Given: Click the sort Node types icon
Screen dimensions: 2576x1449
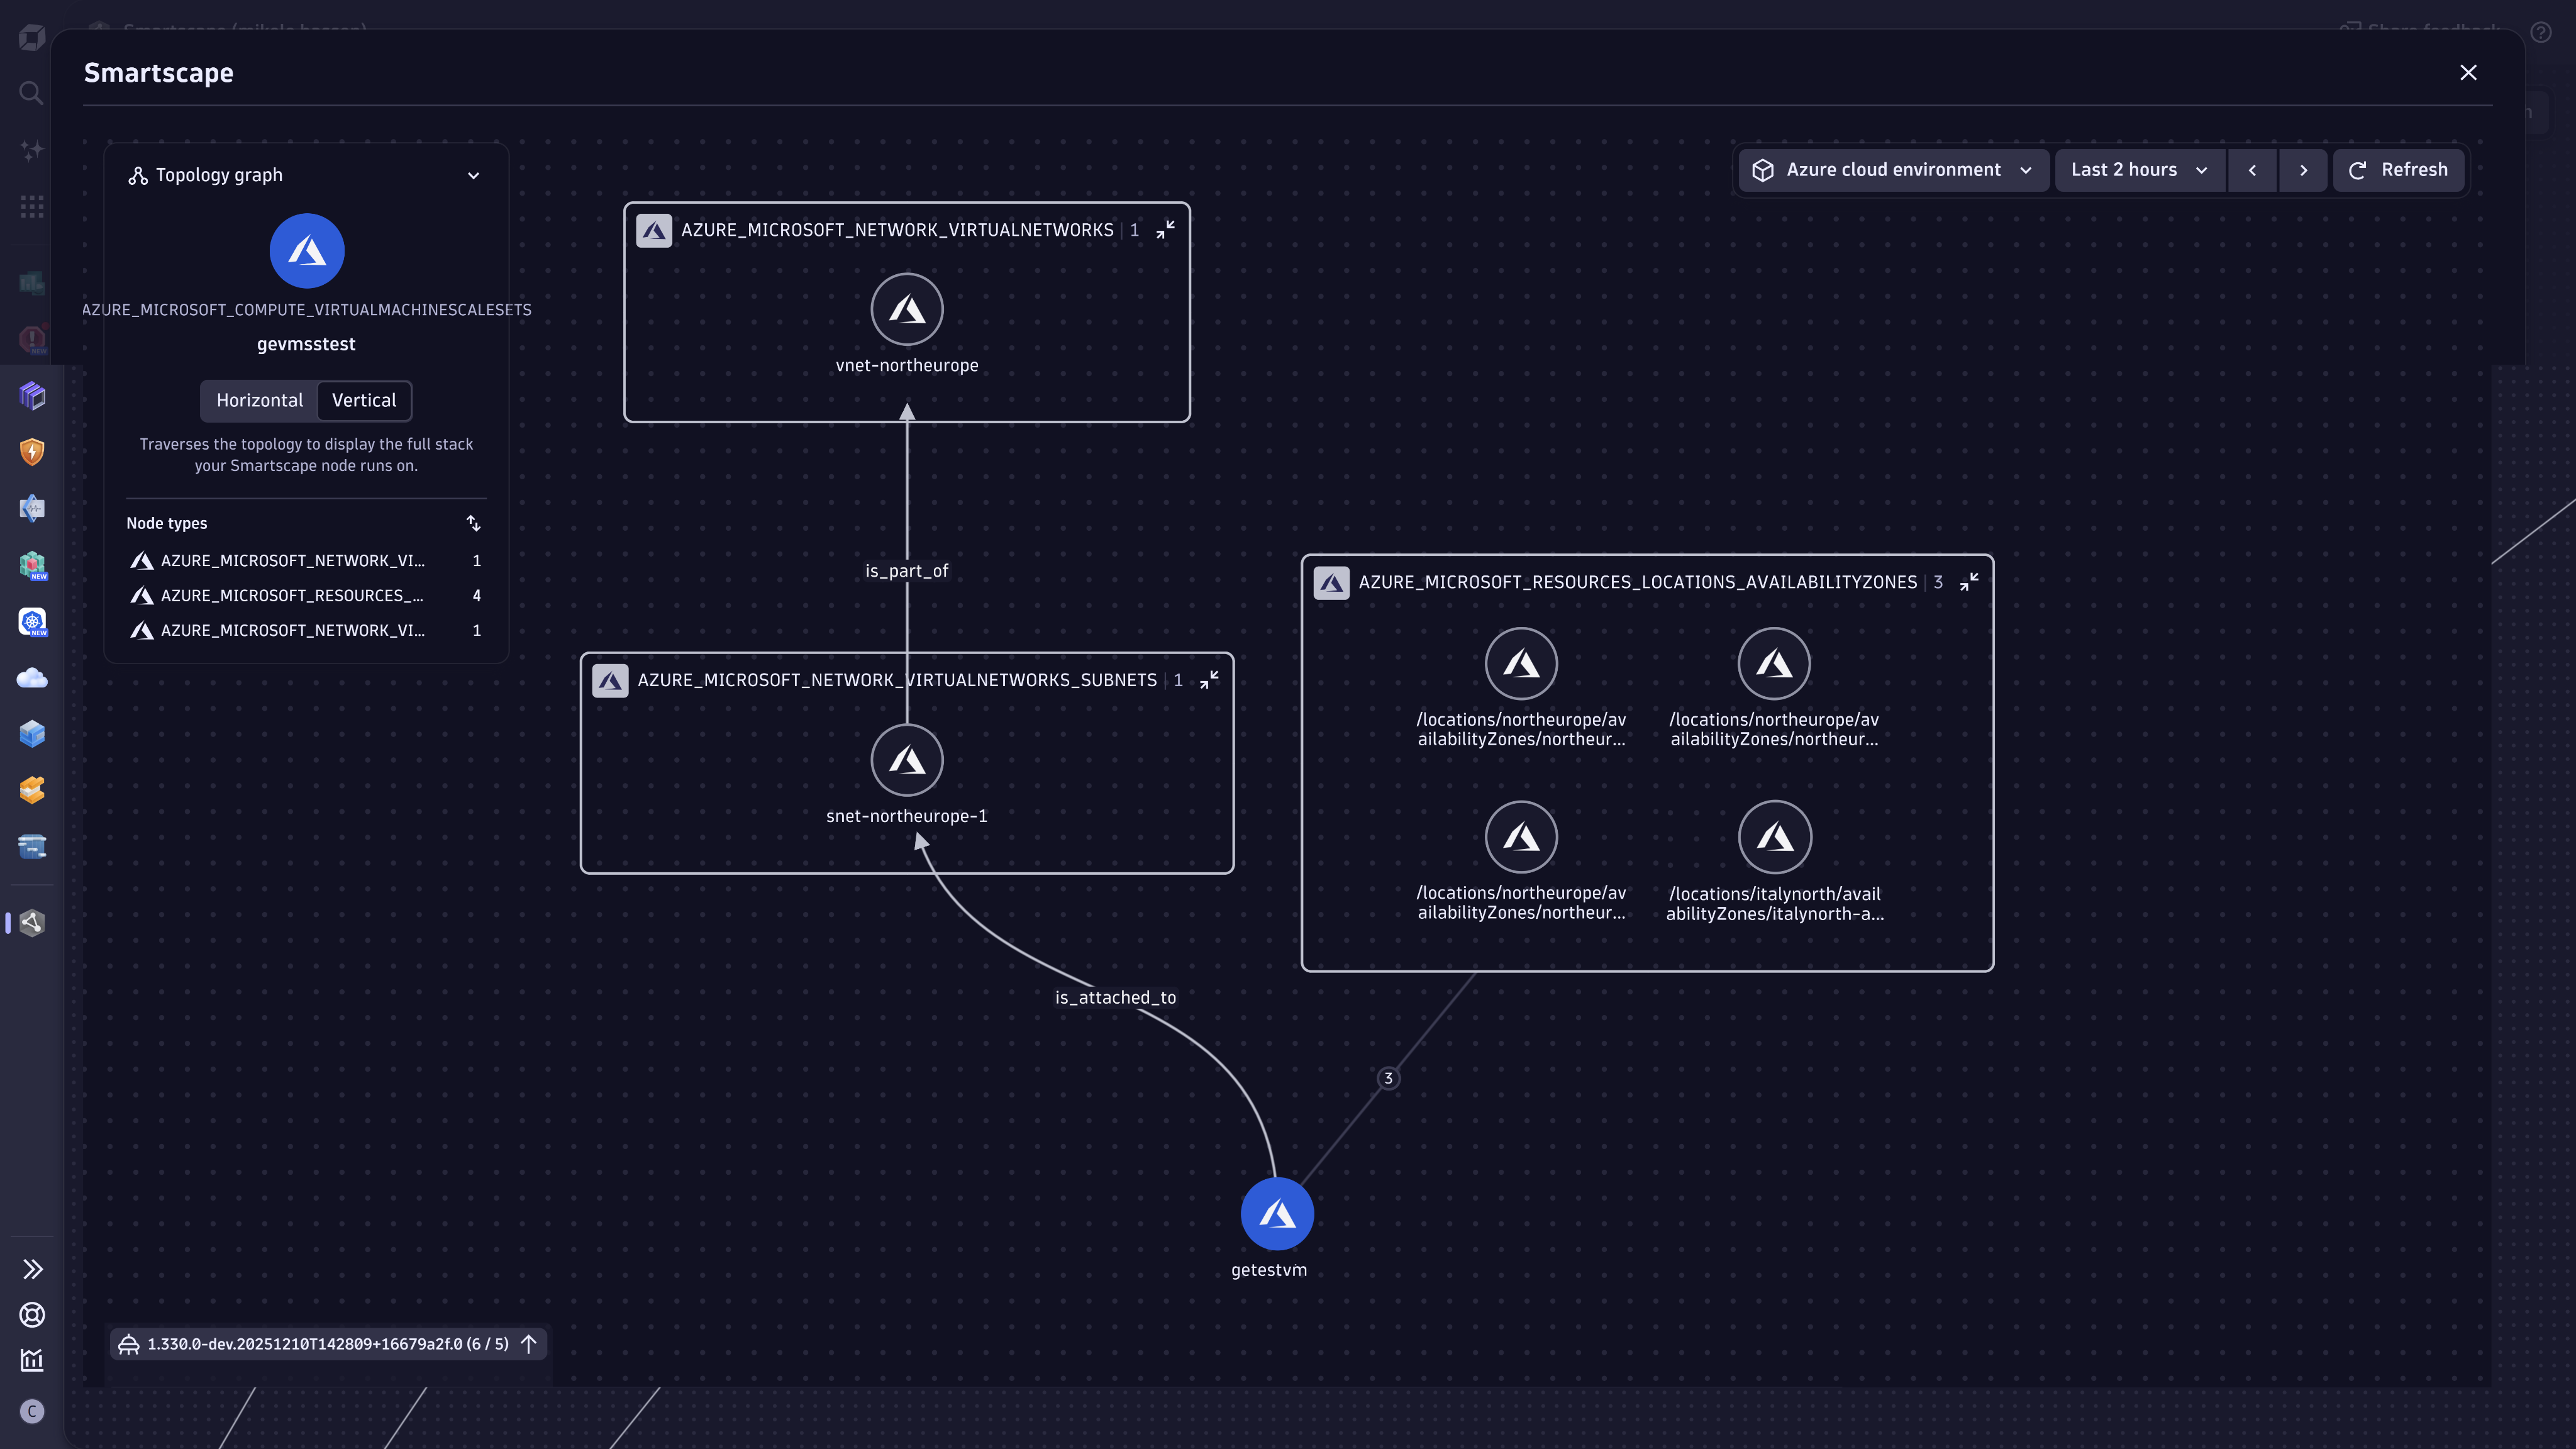Looking at the screenshot, I should [473, 523].
